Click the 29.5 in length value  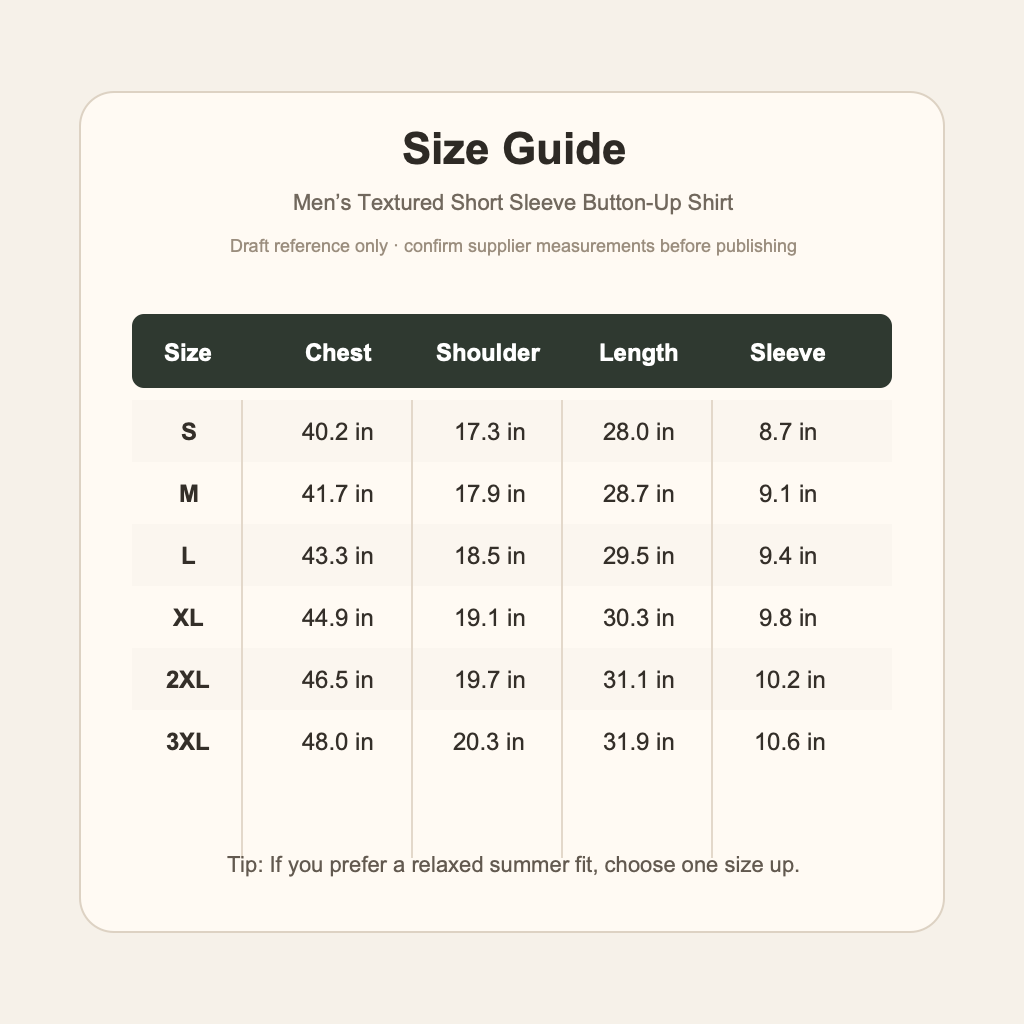pyautogui.click(x=638, y=556)
